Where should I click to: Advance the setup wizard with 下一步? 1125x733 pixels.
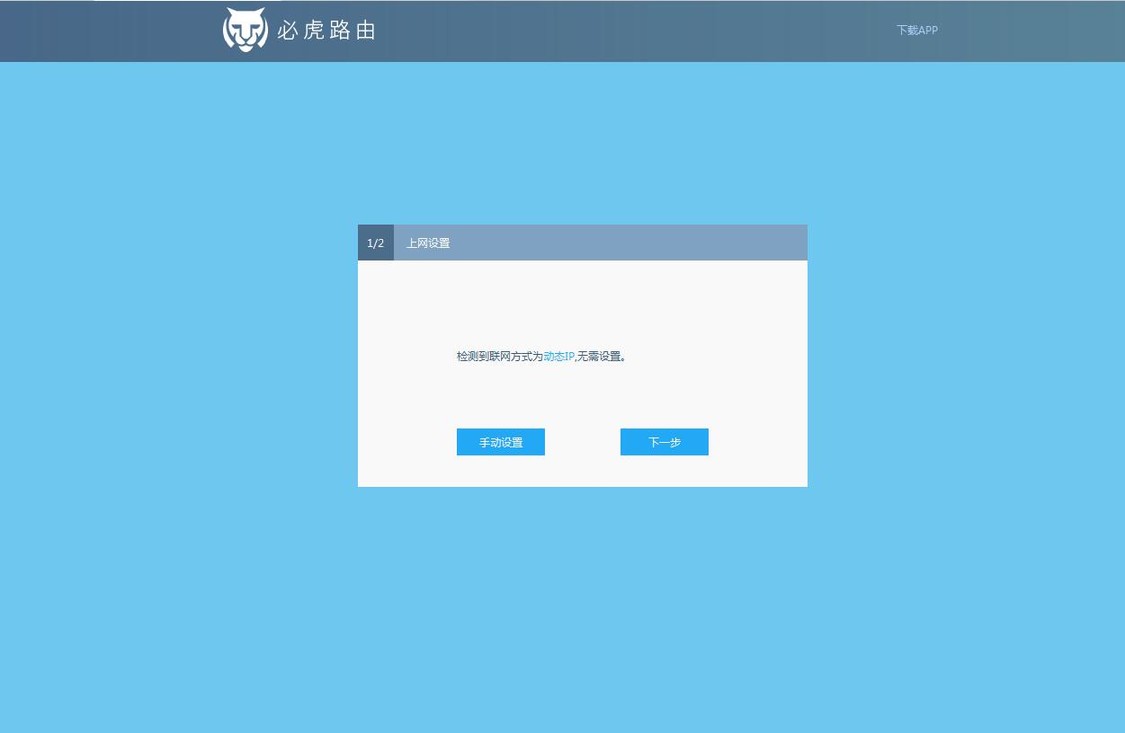click(x=663, y=441)
